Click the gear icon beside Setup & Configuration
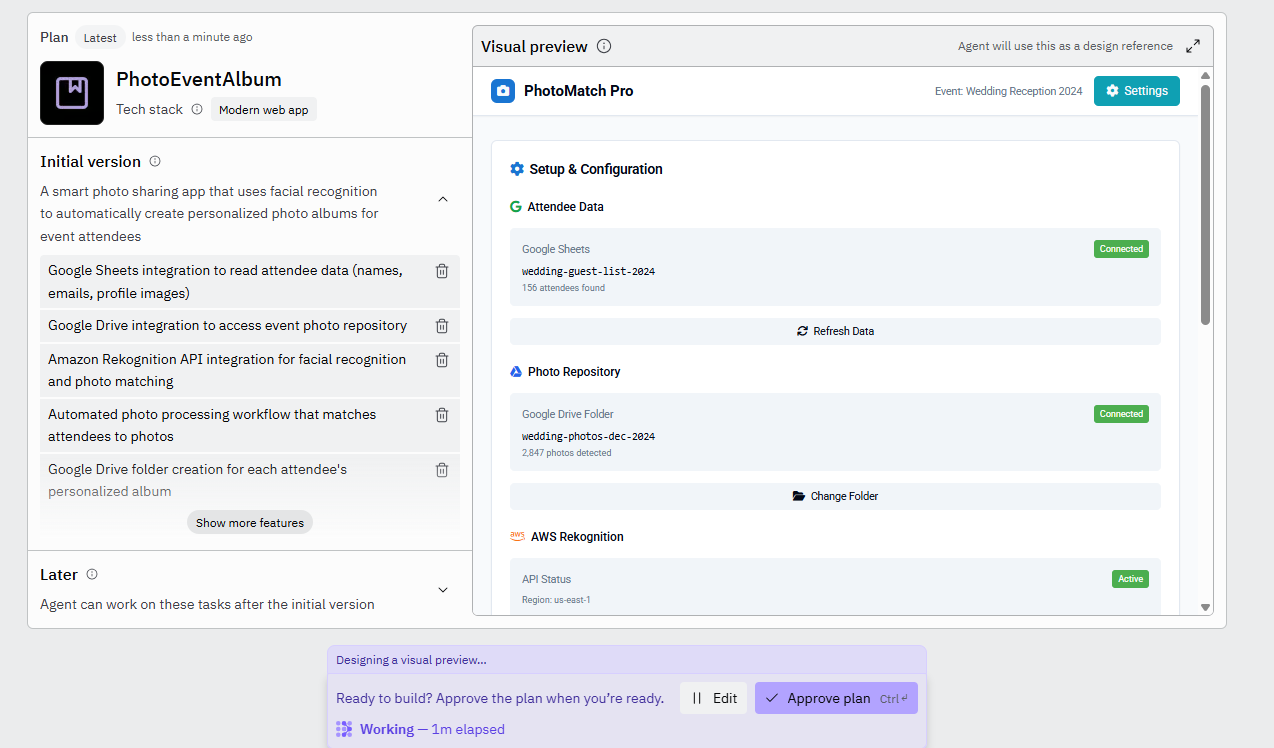The width and height of the screenshot is (1274, 748). click(517, 169)
